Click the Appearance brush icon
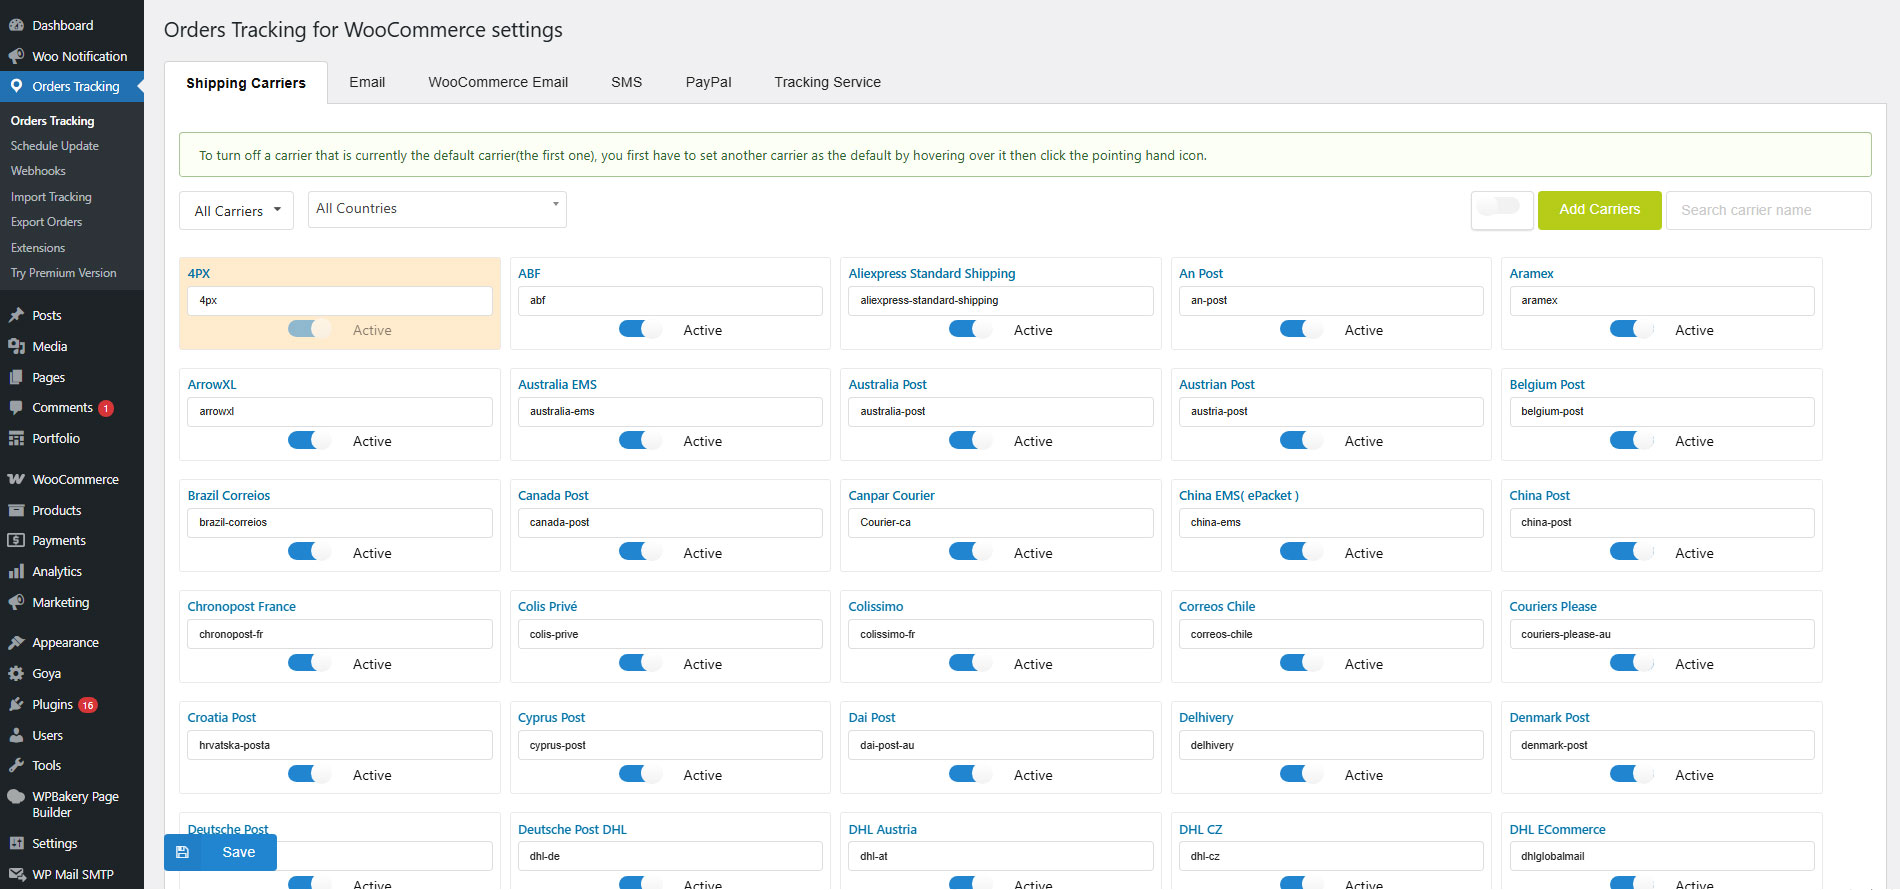1900x890 pixels. coord(16,642)
